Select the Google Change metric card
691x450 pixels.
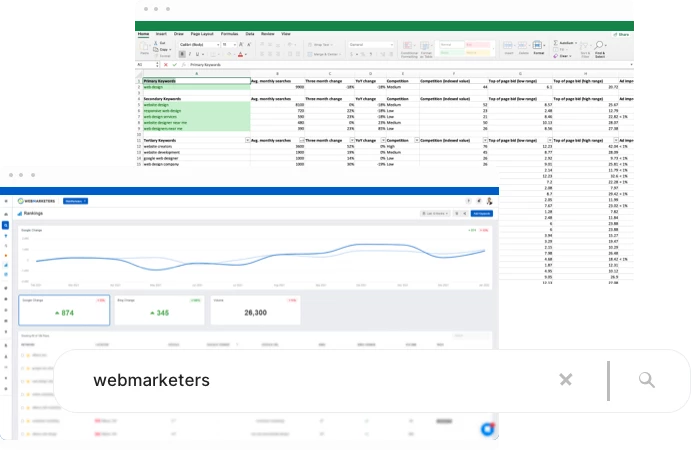(x=63, y=311)
